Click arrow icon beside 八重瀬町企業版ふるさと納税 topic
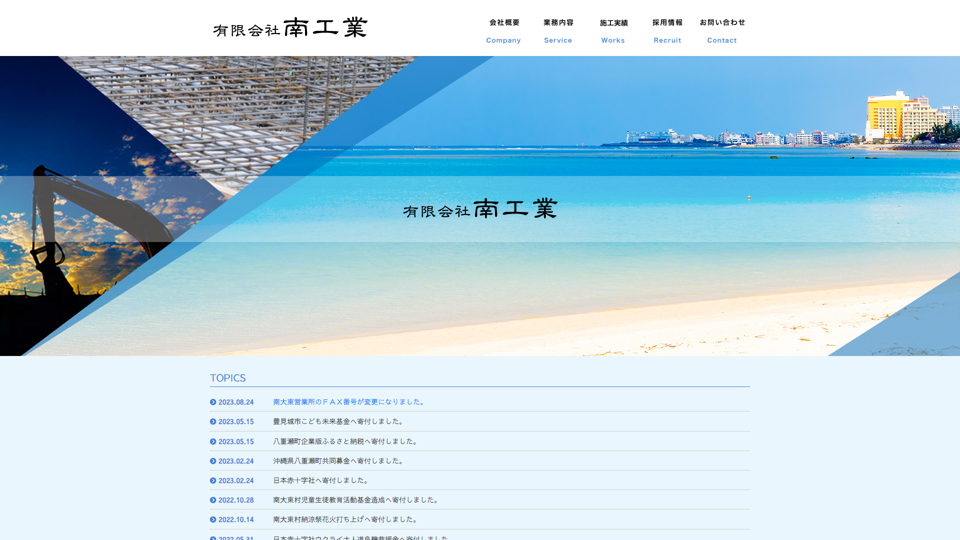Viewport: 960px width, 540px height. coord(213,441)
